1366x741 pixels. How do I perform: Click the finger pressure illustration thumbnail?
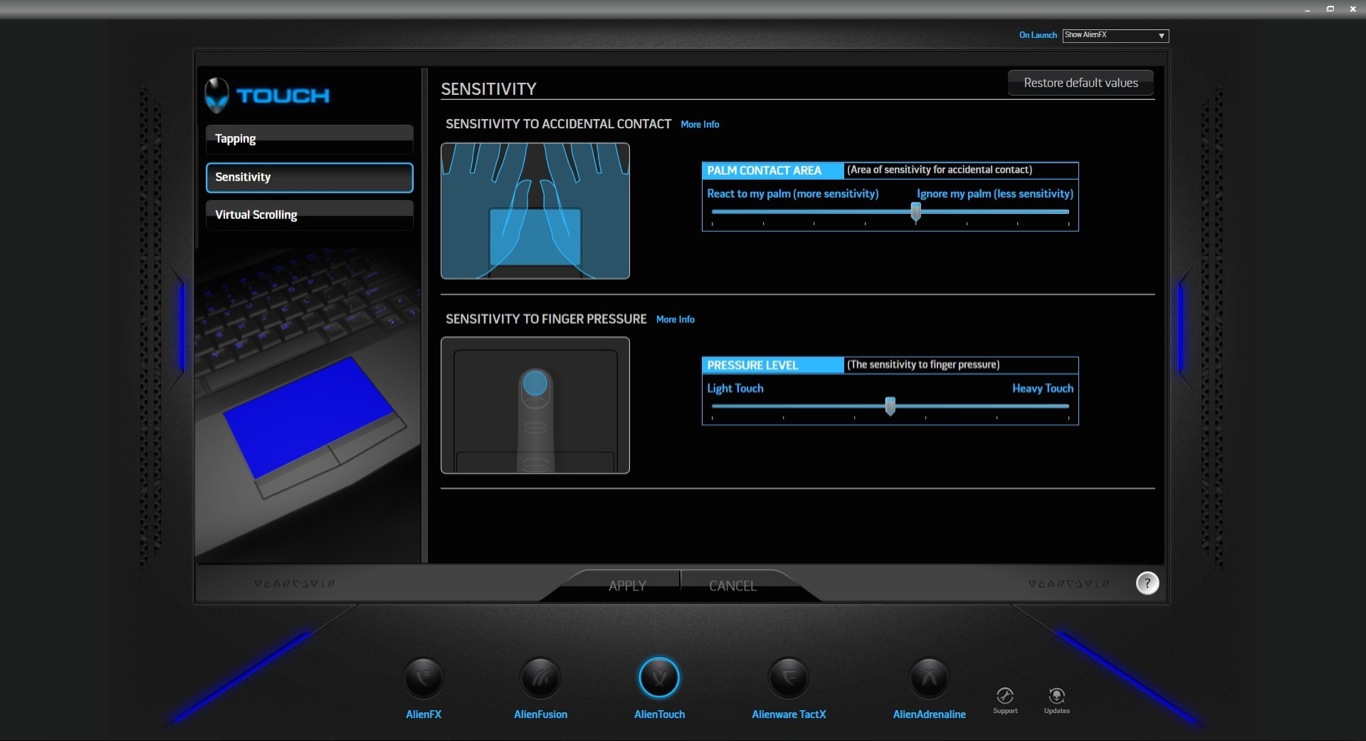[x=535, y=405]
